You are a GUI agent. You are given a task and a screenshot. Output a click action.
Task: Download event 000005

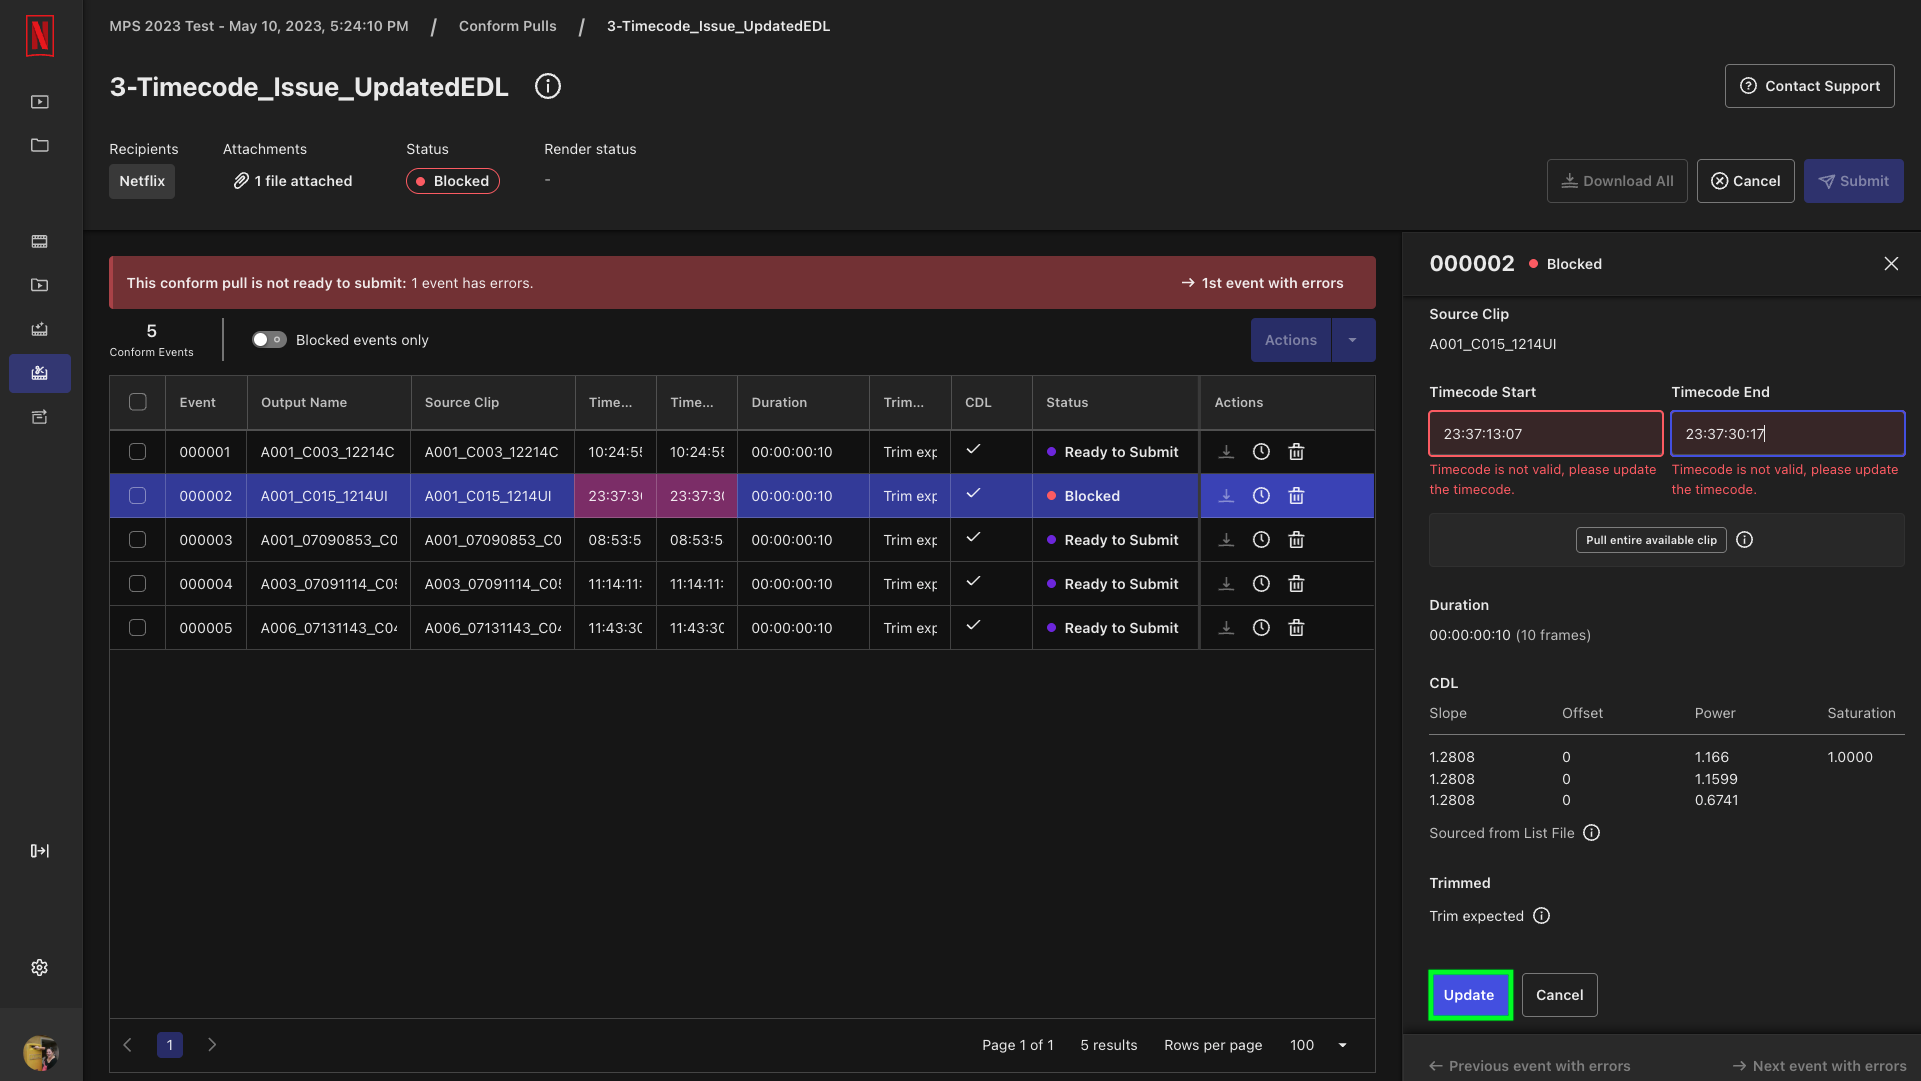tap(1226, 628)
